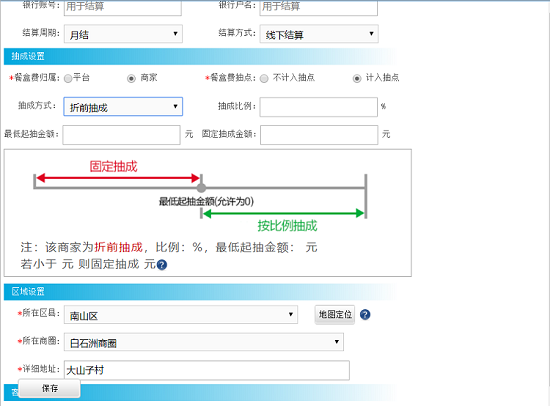Click 抽成比例 percentage input field
The width and height of the screenshot is (550, 406).
point(318,107)
